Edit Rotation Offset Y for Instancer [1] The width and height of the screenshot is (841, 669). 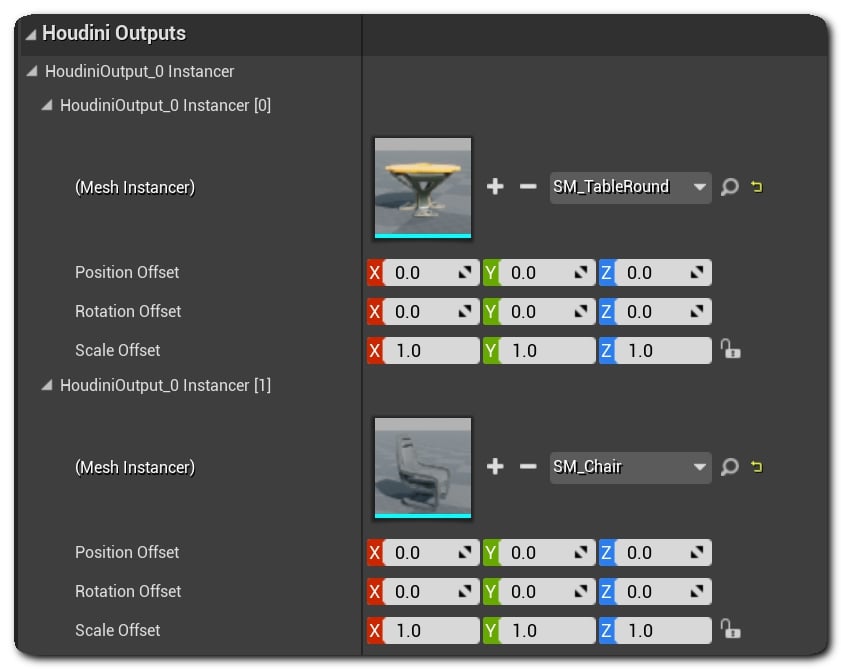(547, 592)
